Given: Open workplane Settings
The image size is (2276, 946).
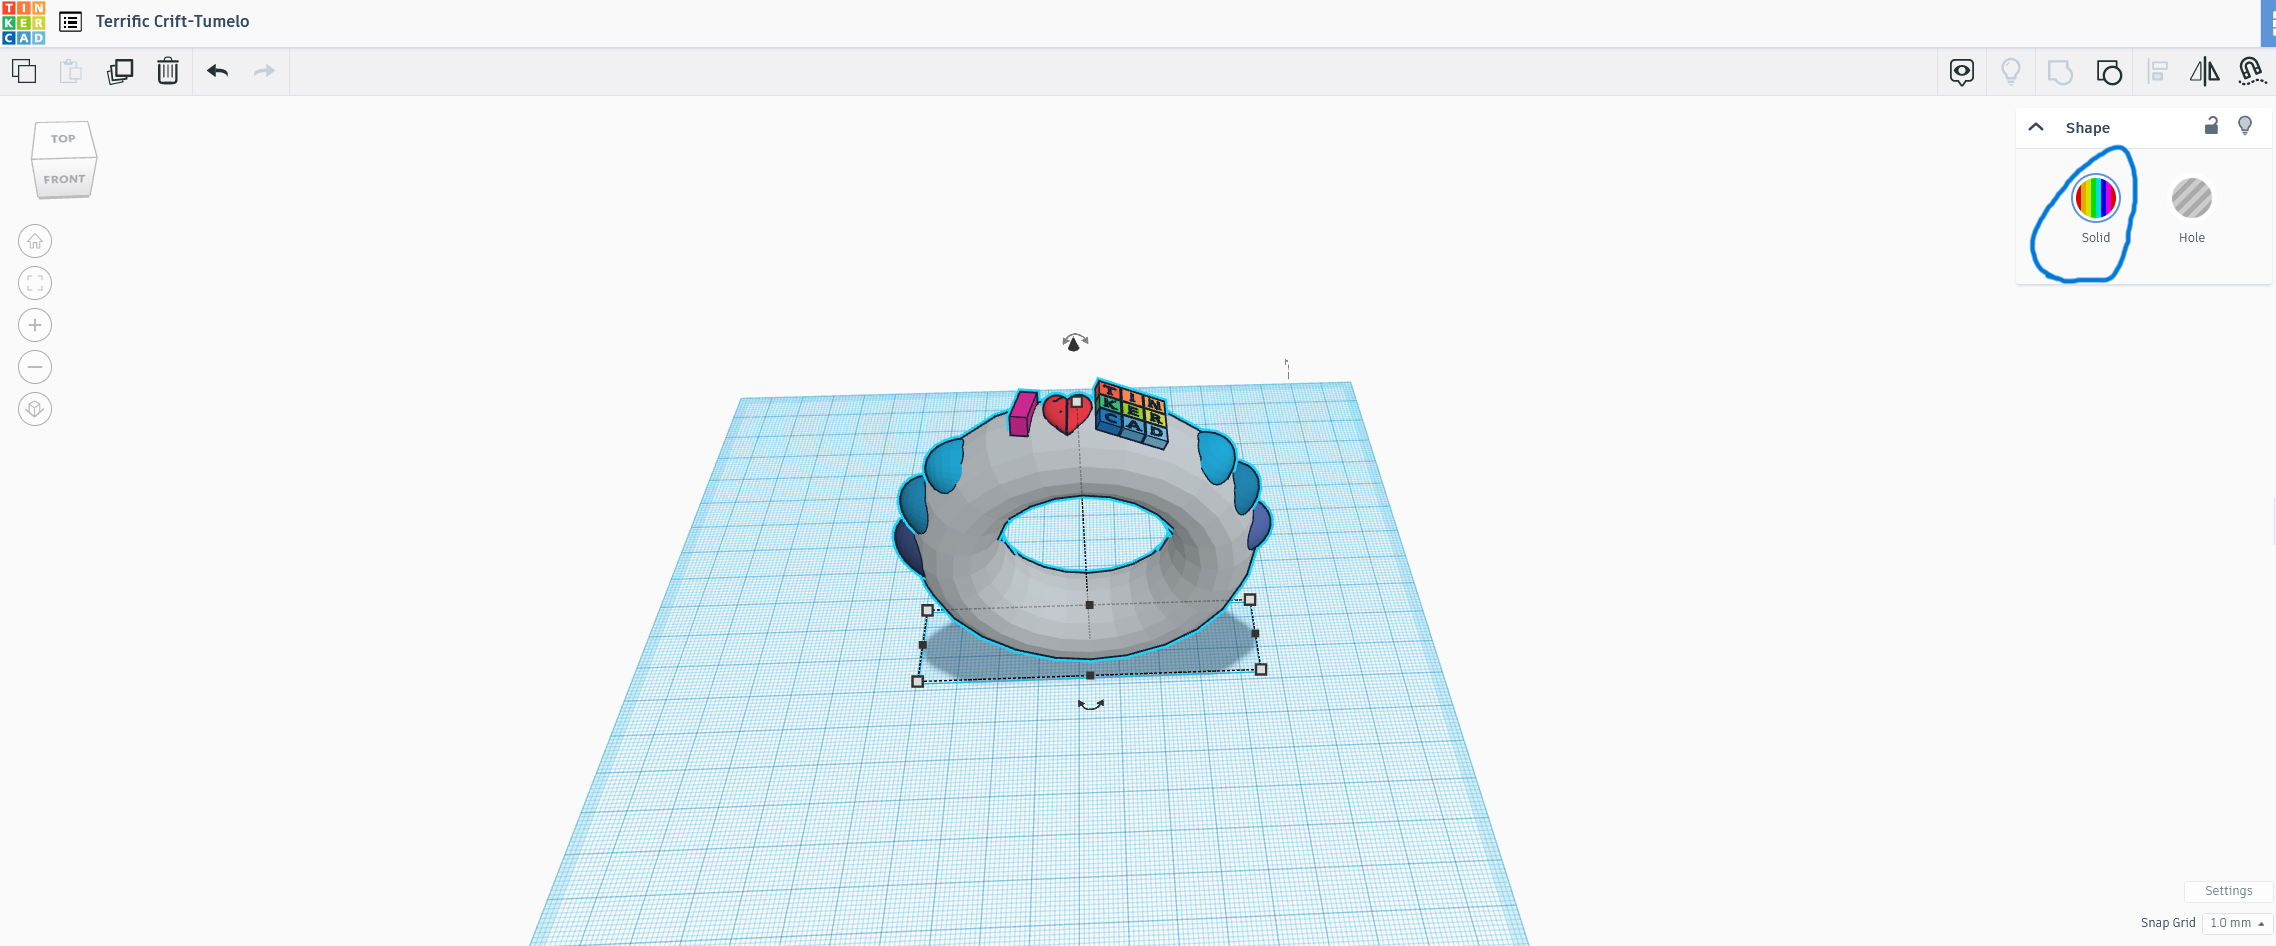Looking at the screenshot, I should pyautogui.click(x=2229, y=890).
